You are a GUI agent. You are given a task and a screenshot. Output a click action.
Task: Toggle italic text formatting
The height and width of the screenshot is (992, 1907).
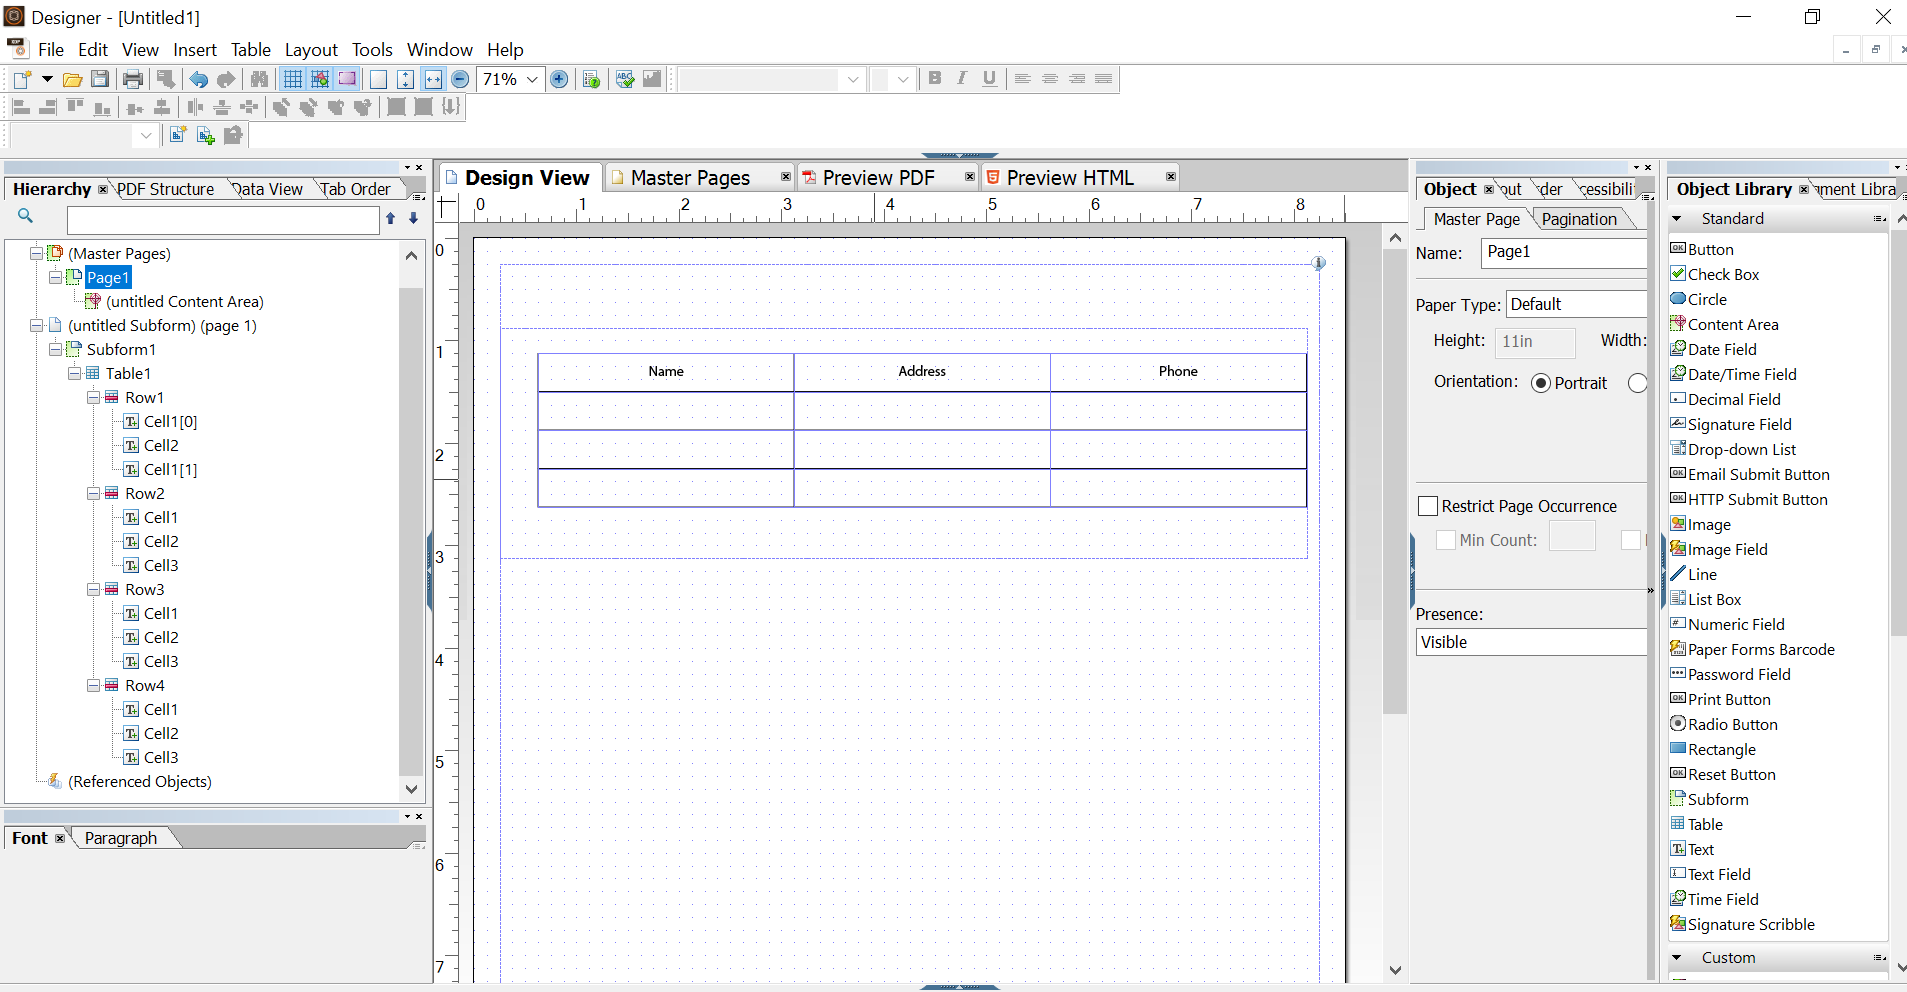tap(962, 78)
